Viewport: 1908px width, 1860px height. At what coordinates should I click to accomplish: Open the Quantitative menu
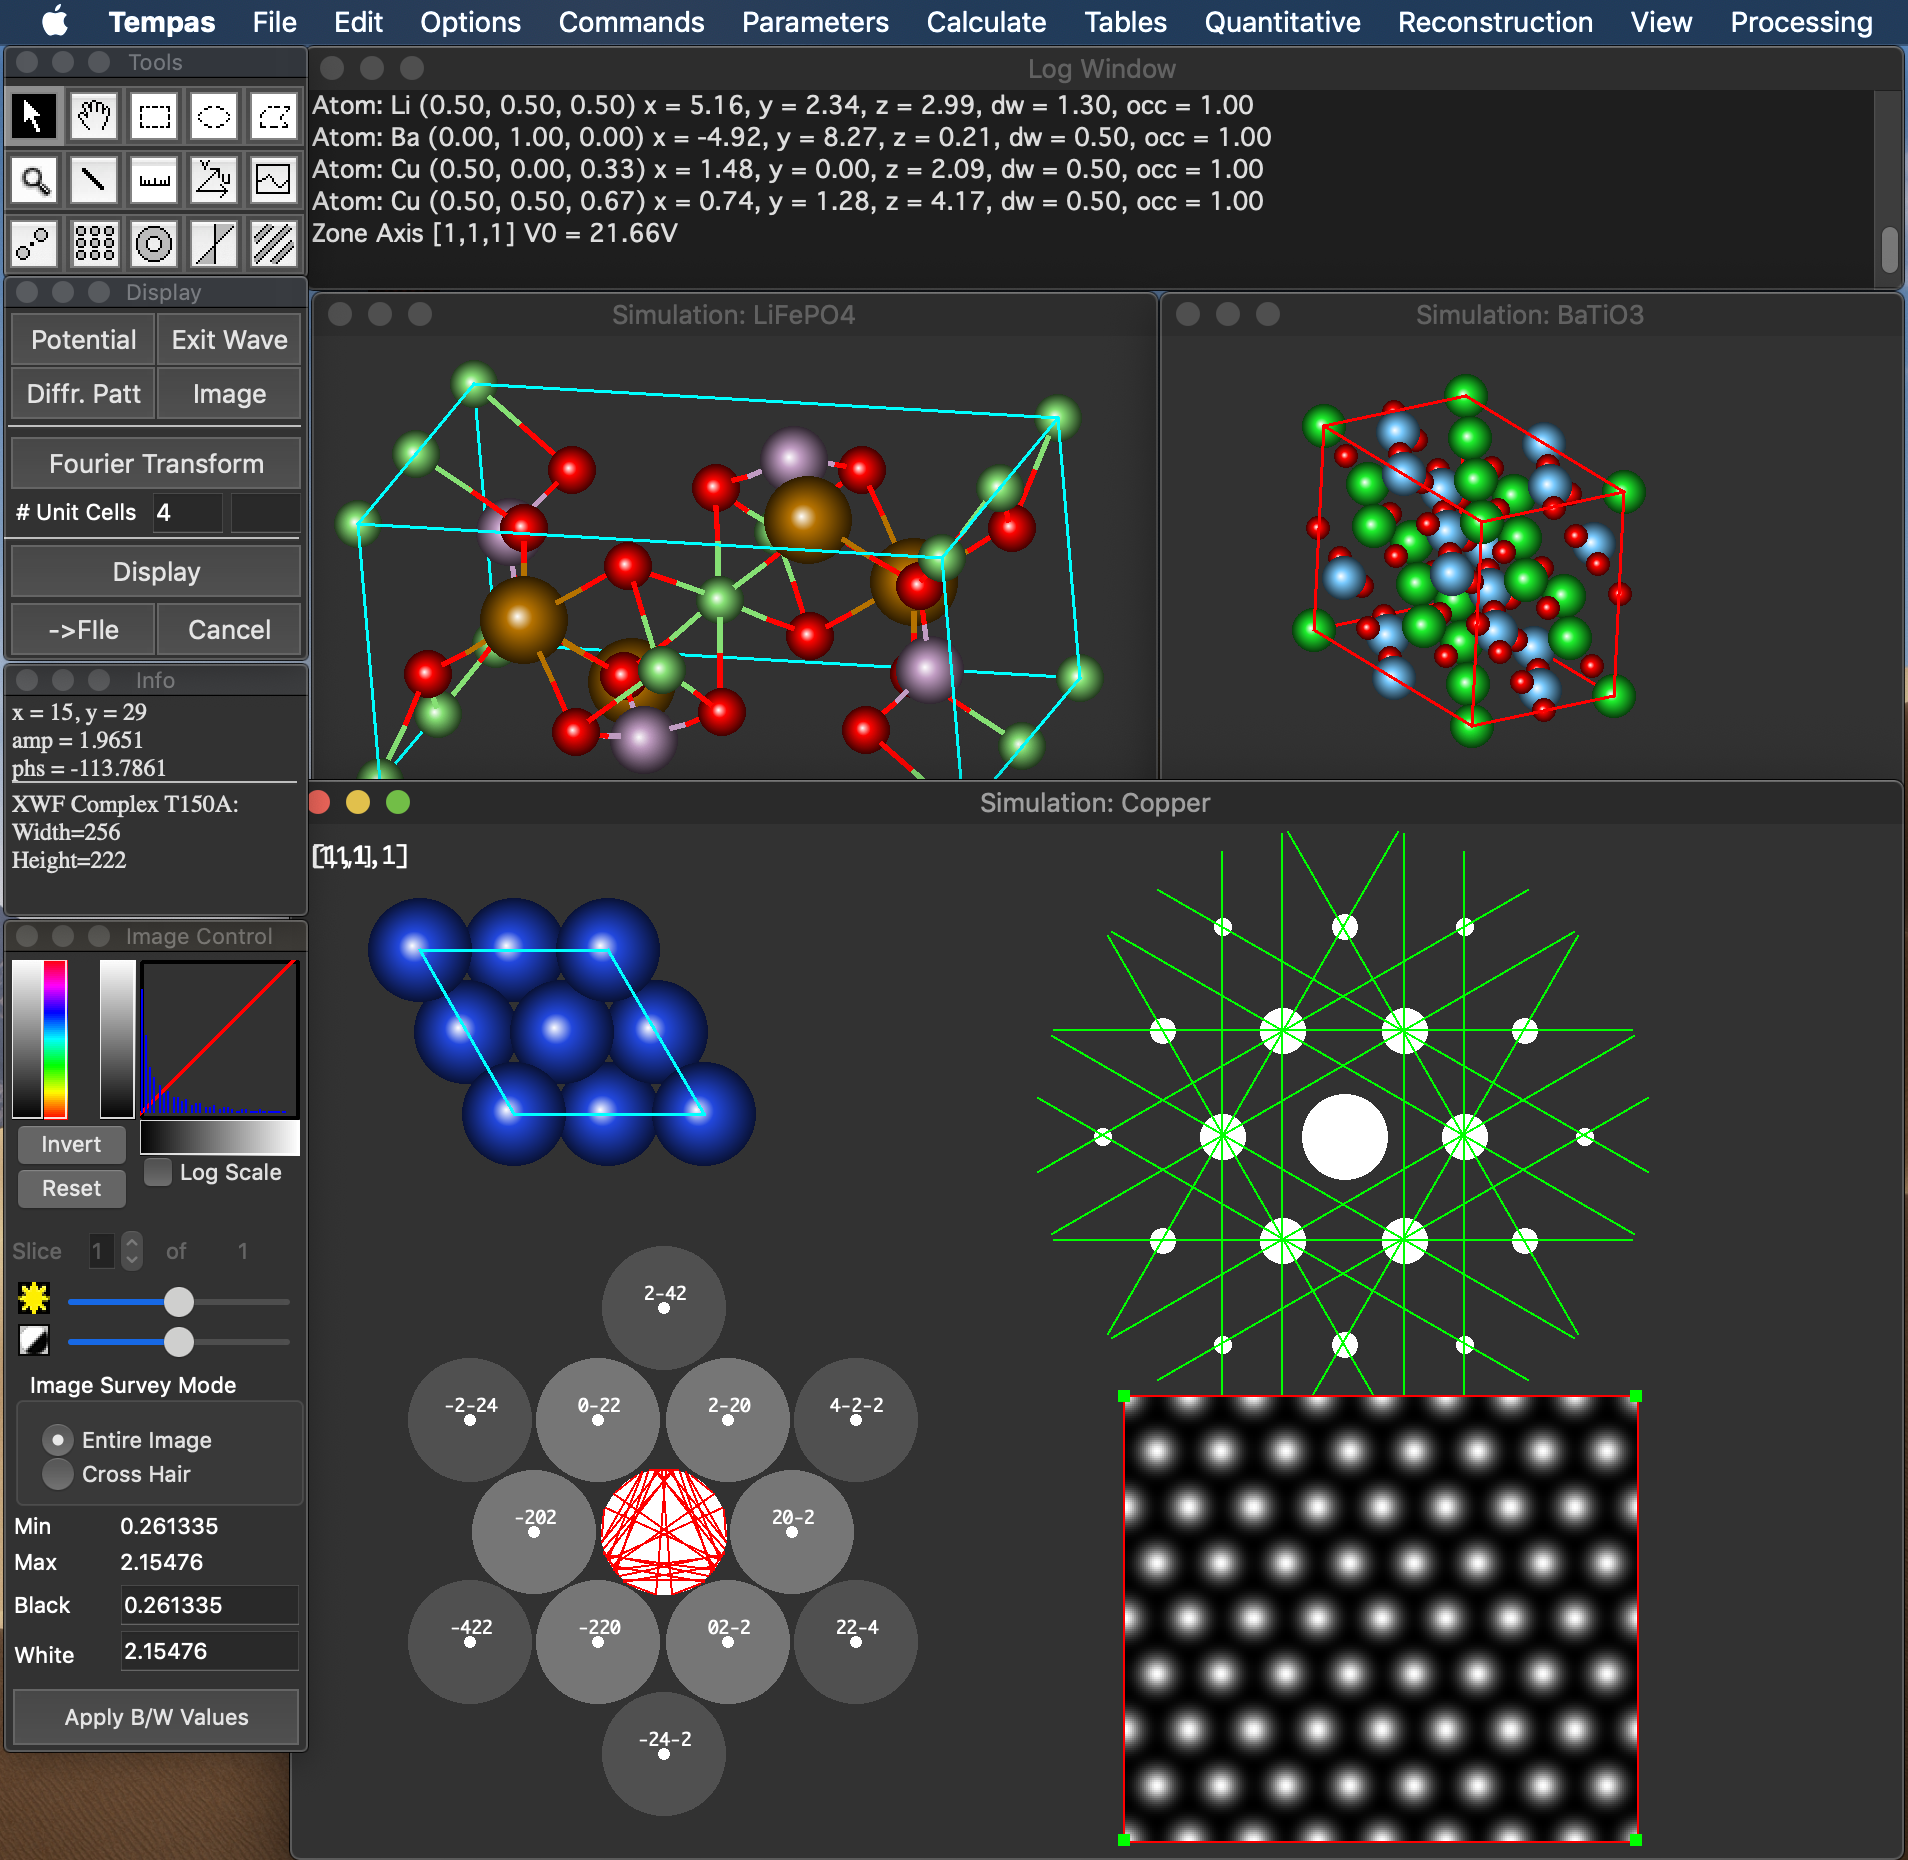coord(1282,22)
